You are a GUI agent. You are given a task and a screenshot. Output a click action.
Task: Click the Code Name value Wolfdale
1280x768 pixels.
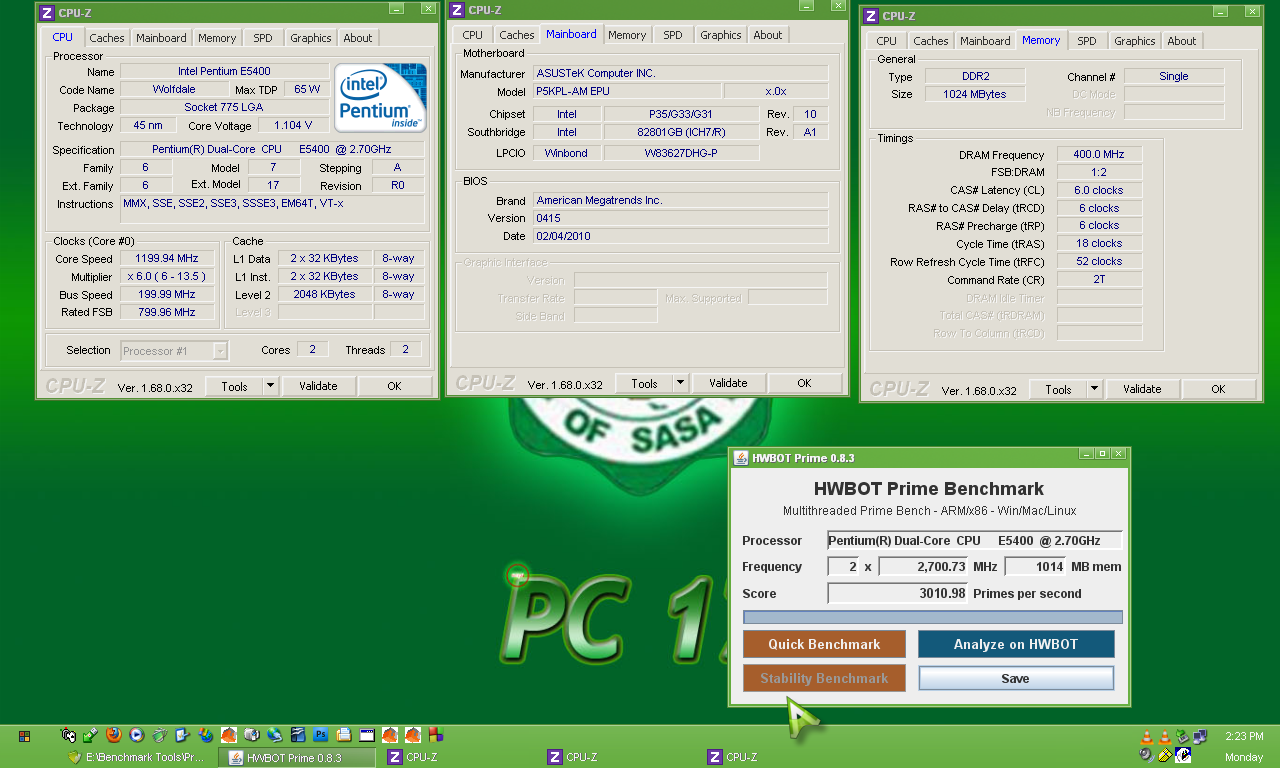(174, 89)
